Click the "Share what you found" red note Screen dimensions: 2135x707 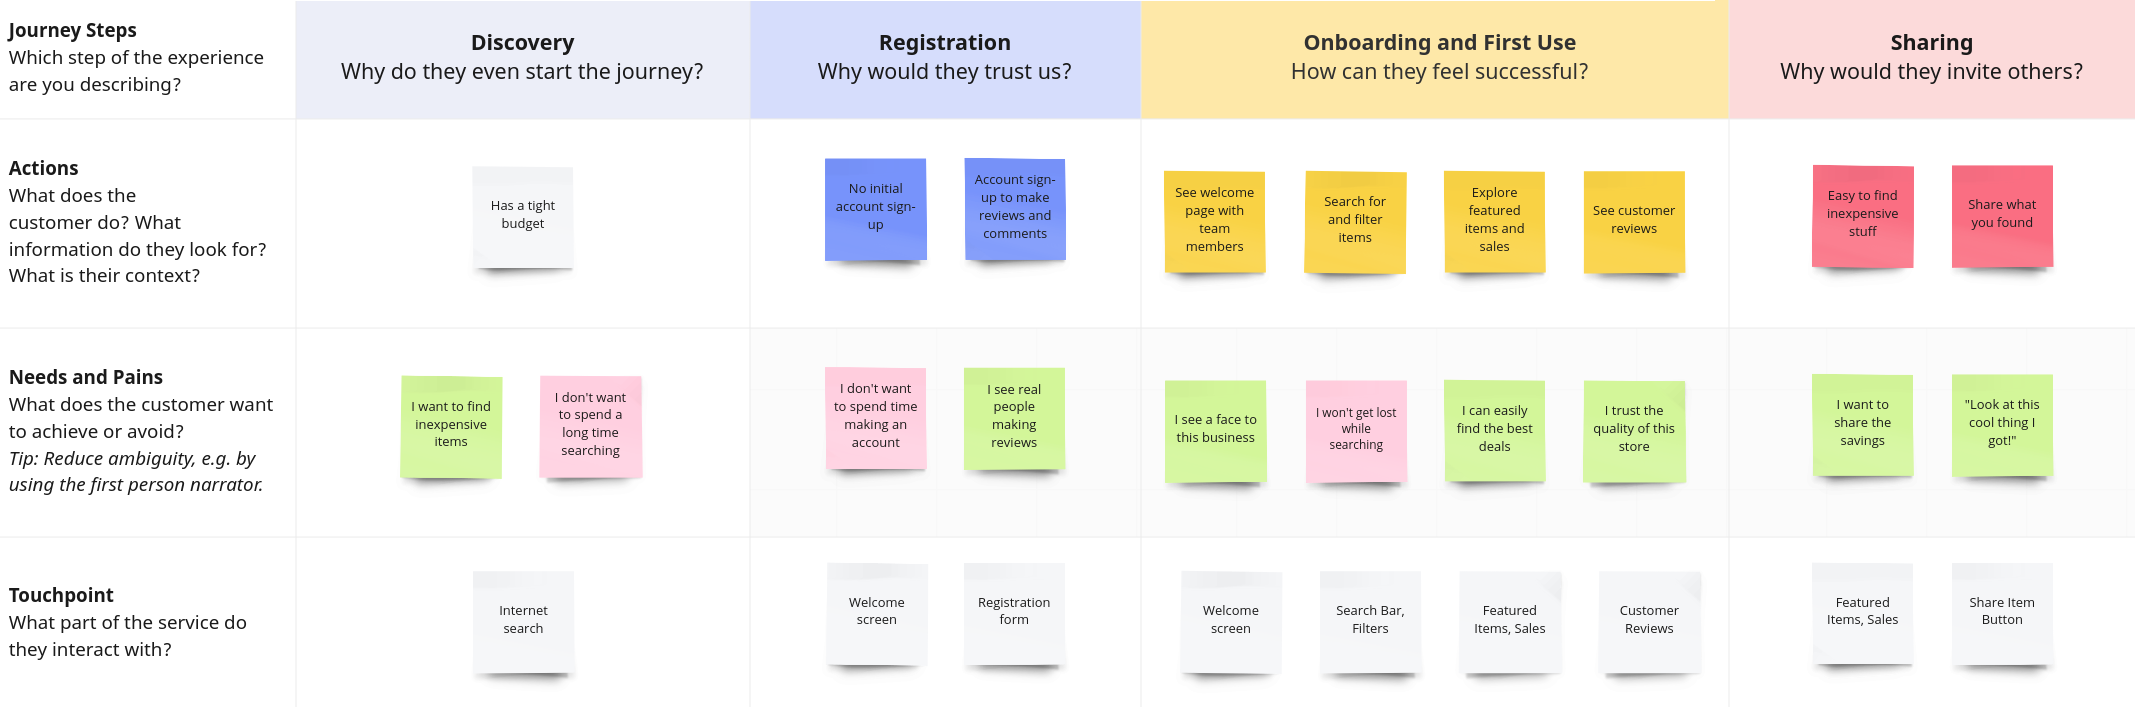(2001, 215)
